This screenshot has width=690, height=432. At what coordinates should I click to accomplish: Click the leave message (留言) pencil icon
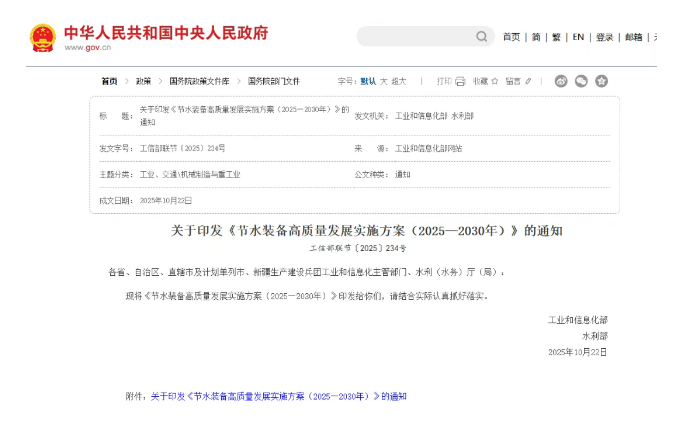(529, 81)
